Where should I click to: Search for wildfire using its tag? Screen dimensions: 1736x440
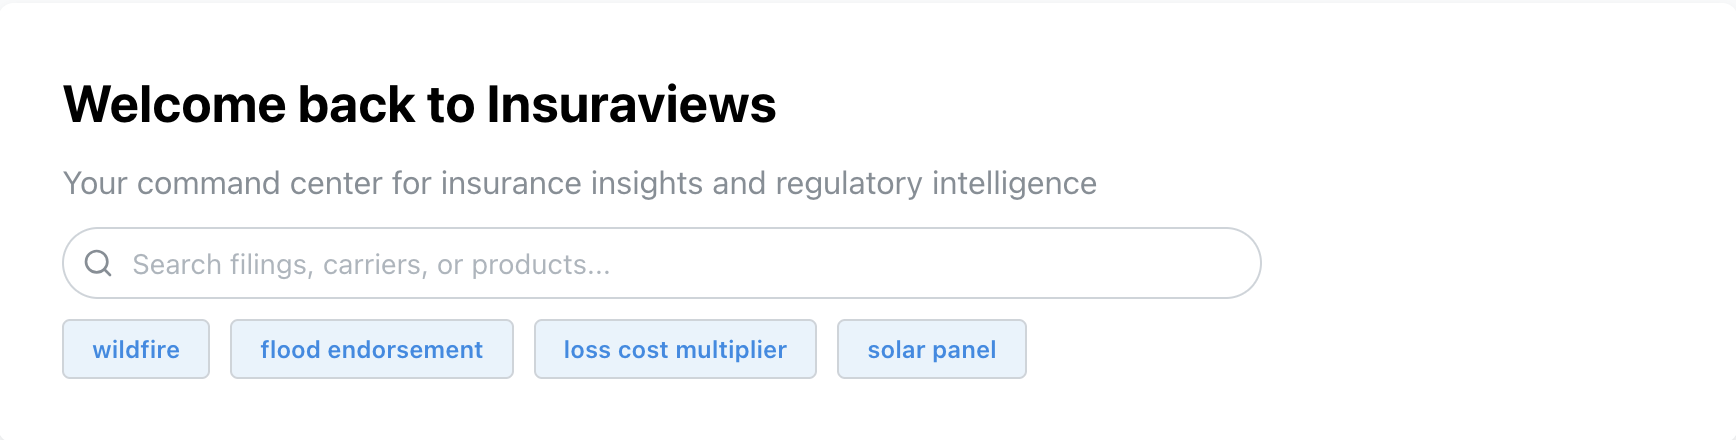(x=136, y=349)
